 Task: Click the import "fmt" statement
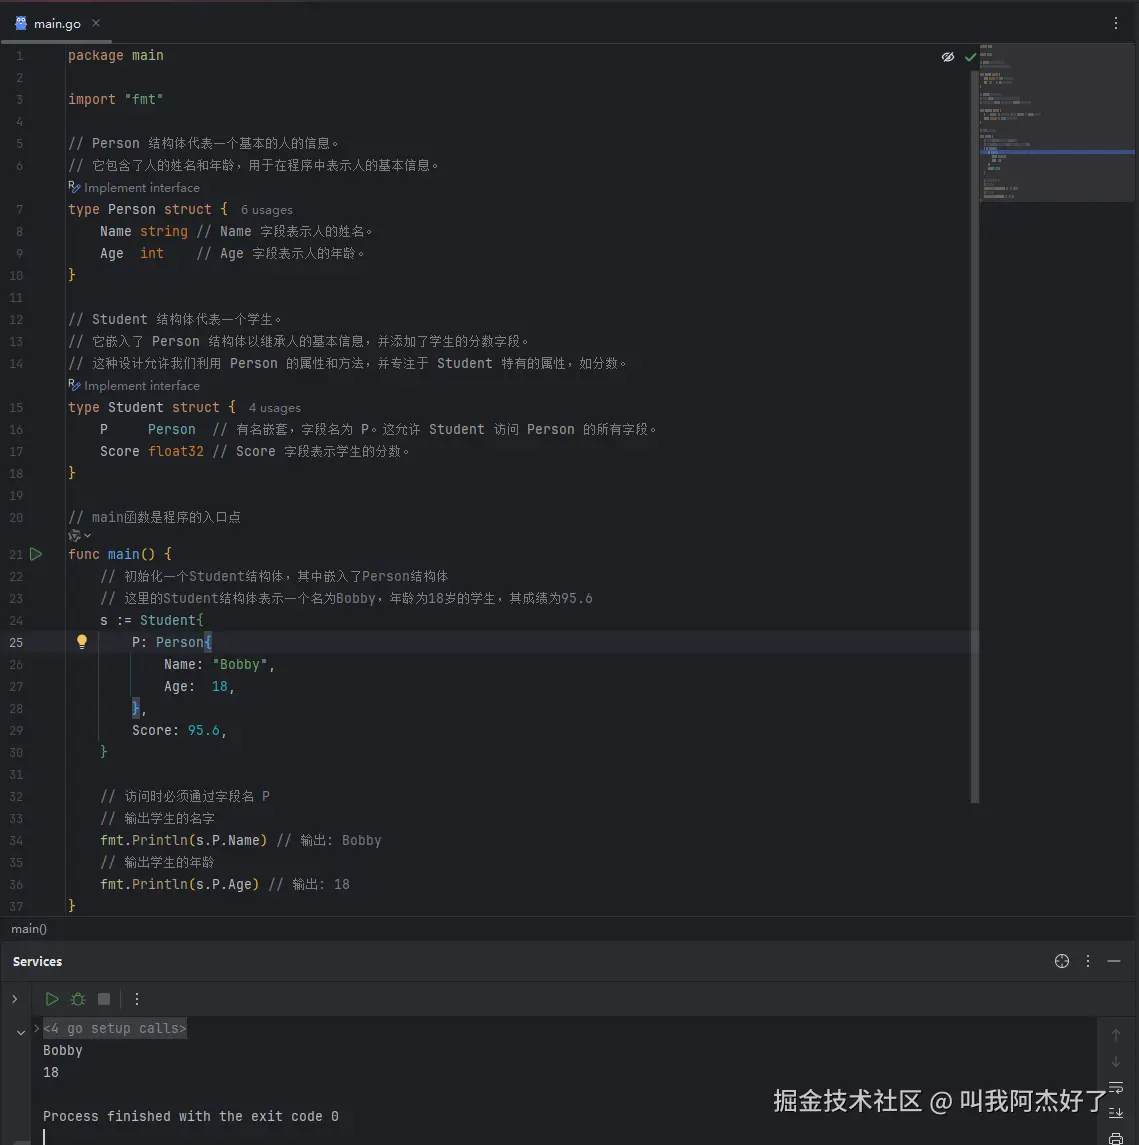115,99
